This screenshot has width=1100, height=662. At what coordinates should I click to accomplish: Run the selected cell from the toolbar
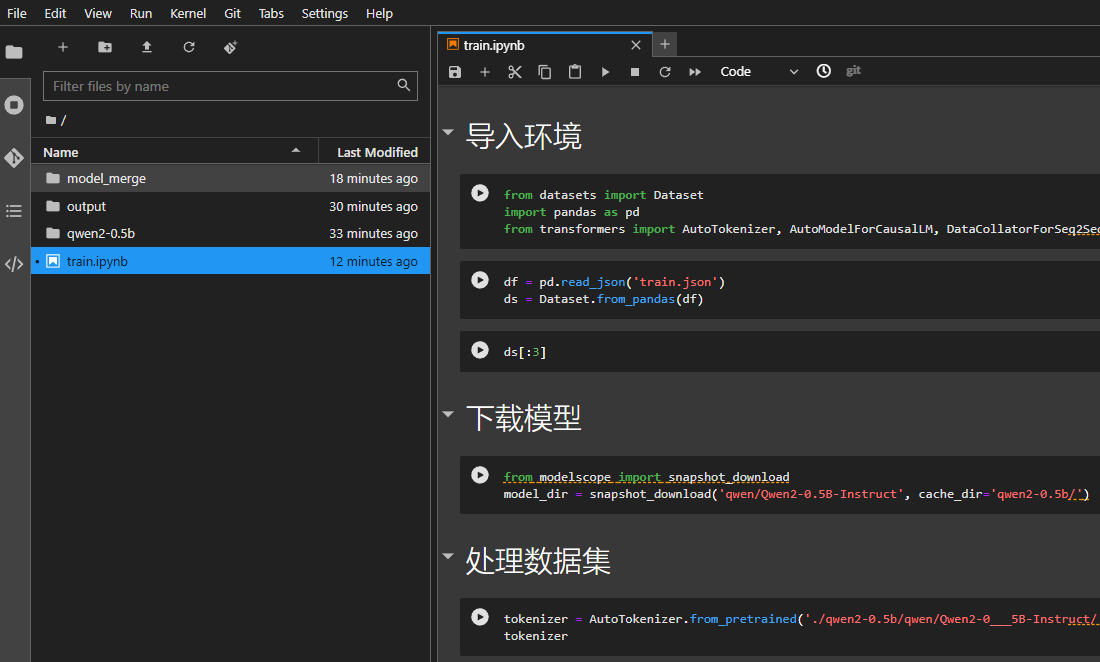click(605, 72)
